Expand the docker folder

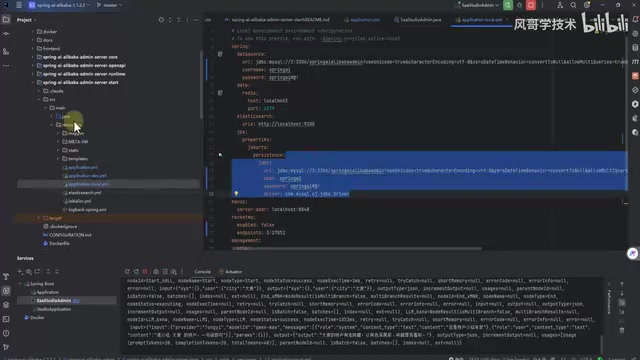pos(33,31)
